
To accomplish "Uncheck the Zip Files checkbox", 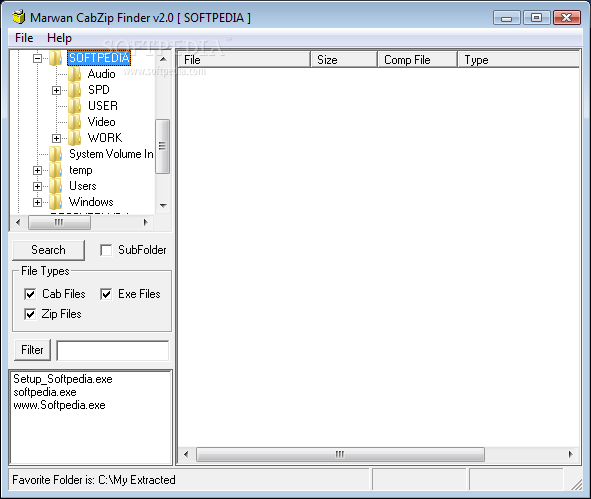I will [x=30, y=314].
